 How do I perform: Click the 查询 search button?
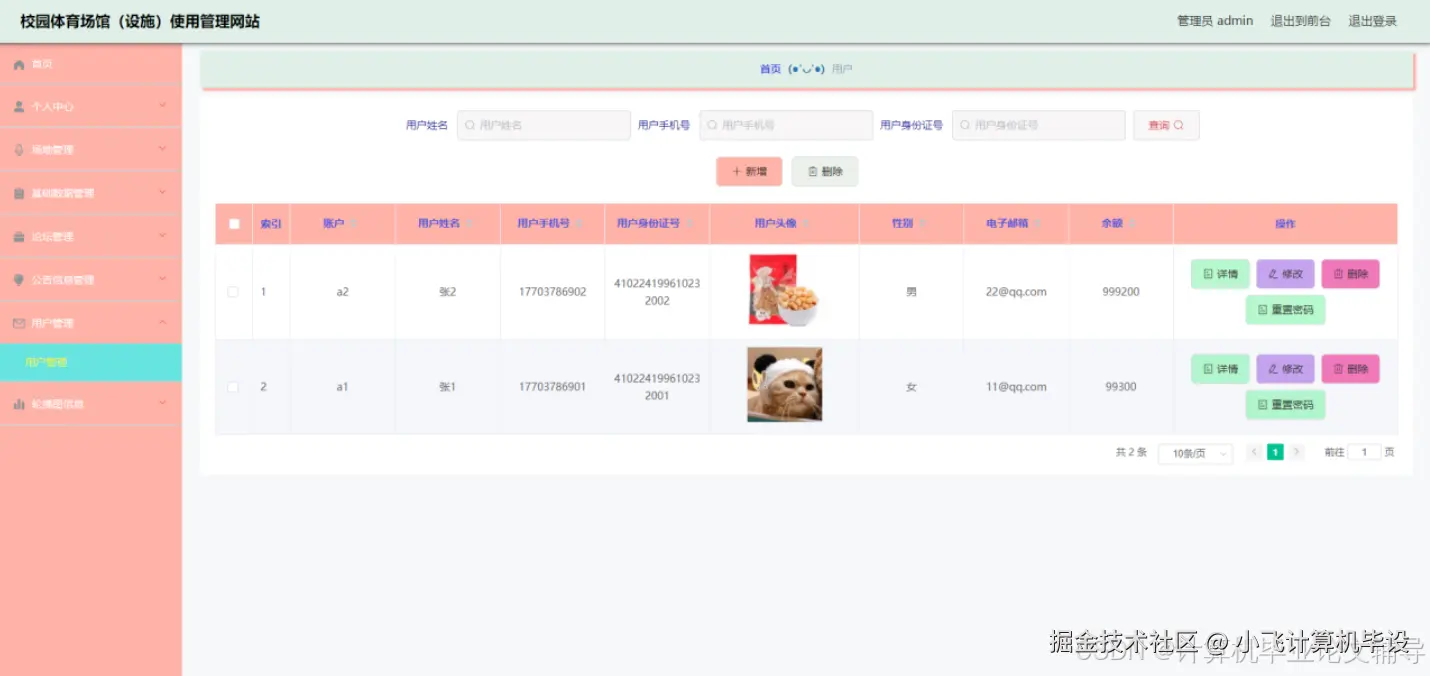1166,125
